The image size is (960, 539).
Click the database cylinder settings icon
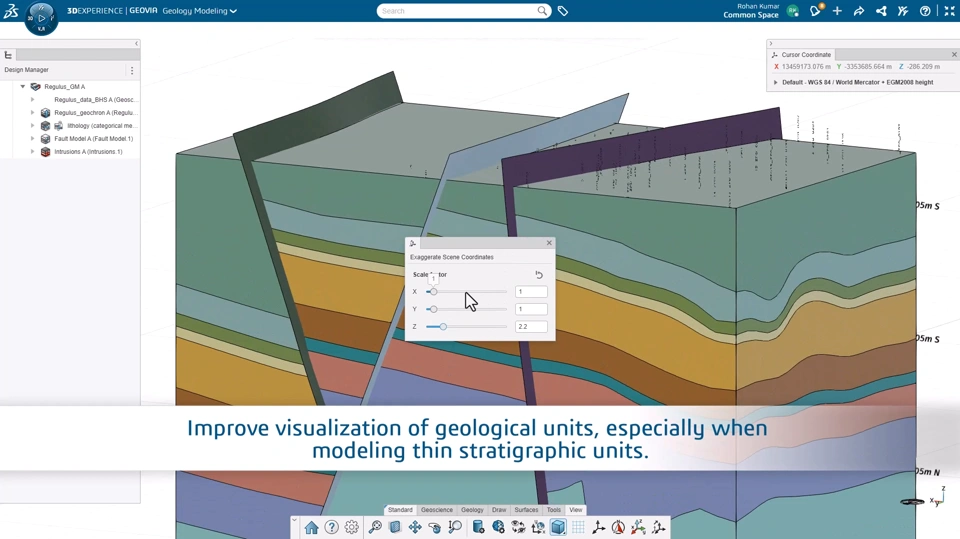click(x=479, y=527)
